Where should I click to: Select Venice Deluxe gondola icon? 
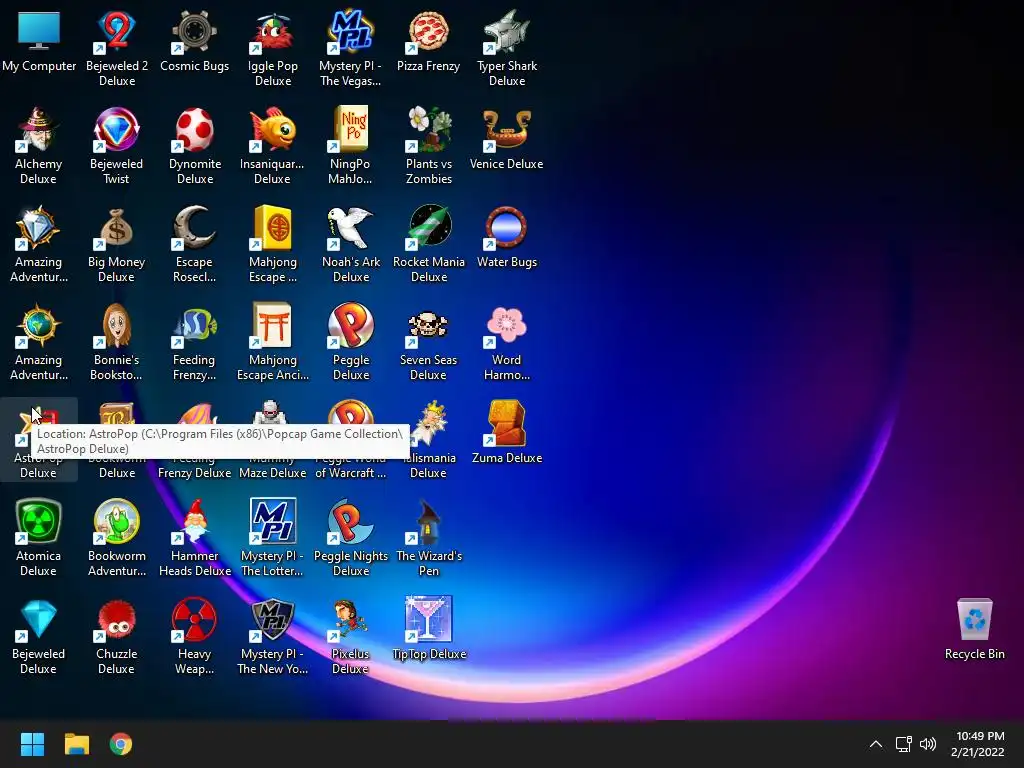coord(507,129)
